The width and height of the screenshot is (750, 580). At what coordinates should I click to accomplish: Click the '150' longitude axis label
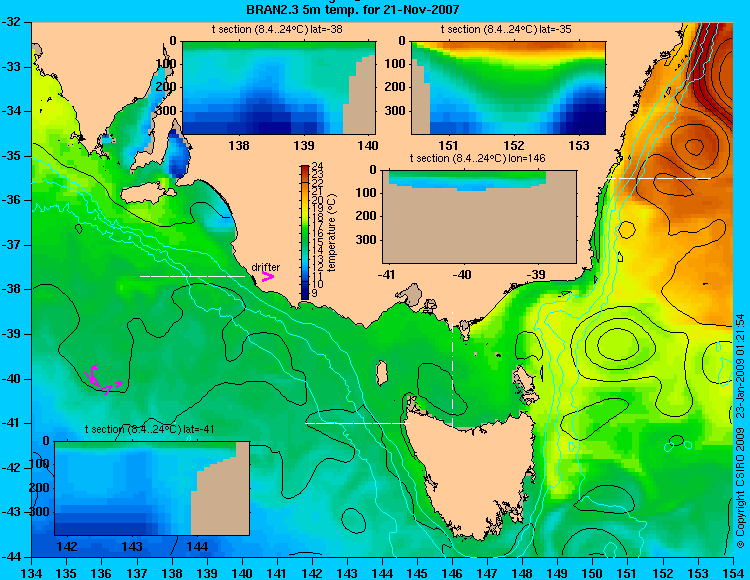coord(593,573)
